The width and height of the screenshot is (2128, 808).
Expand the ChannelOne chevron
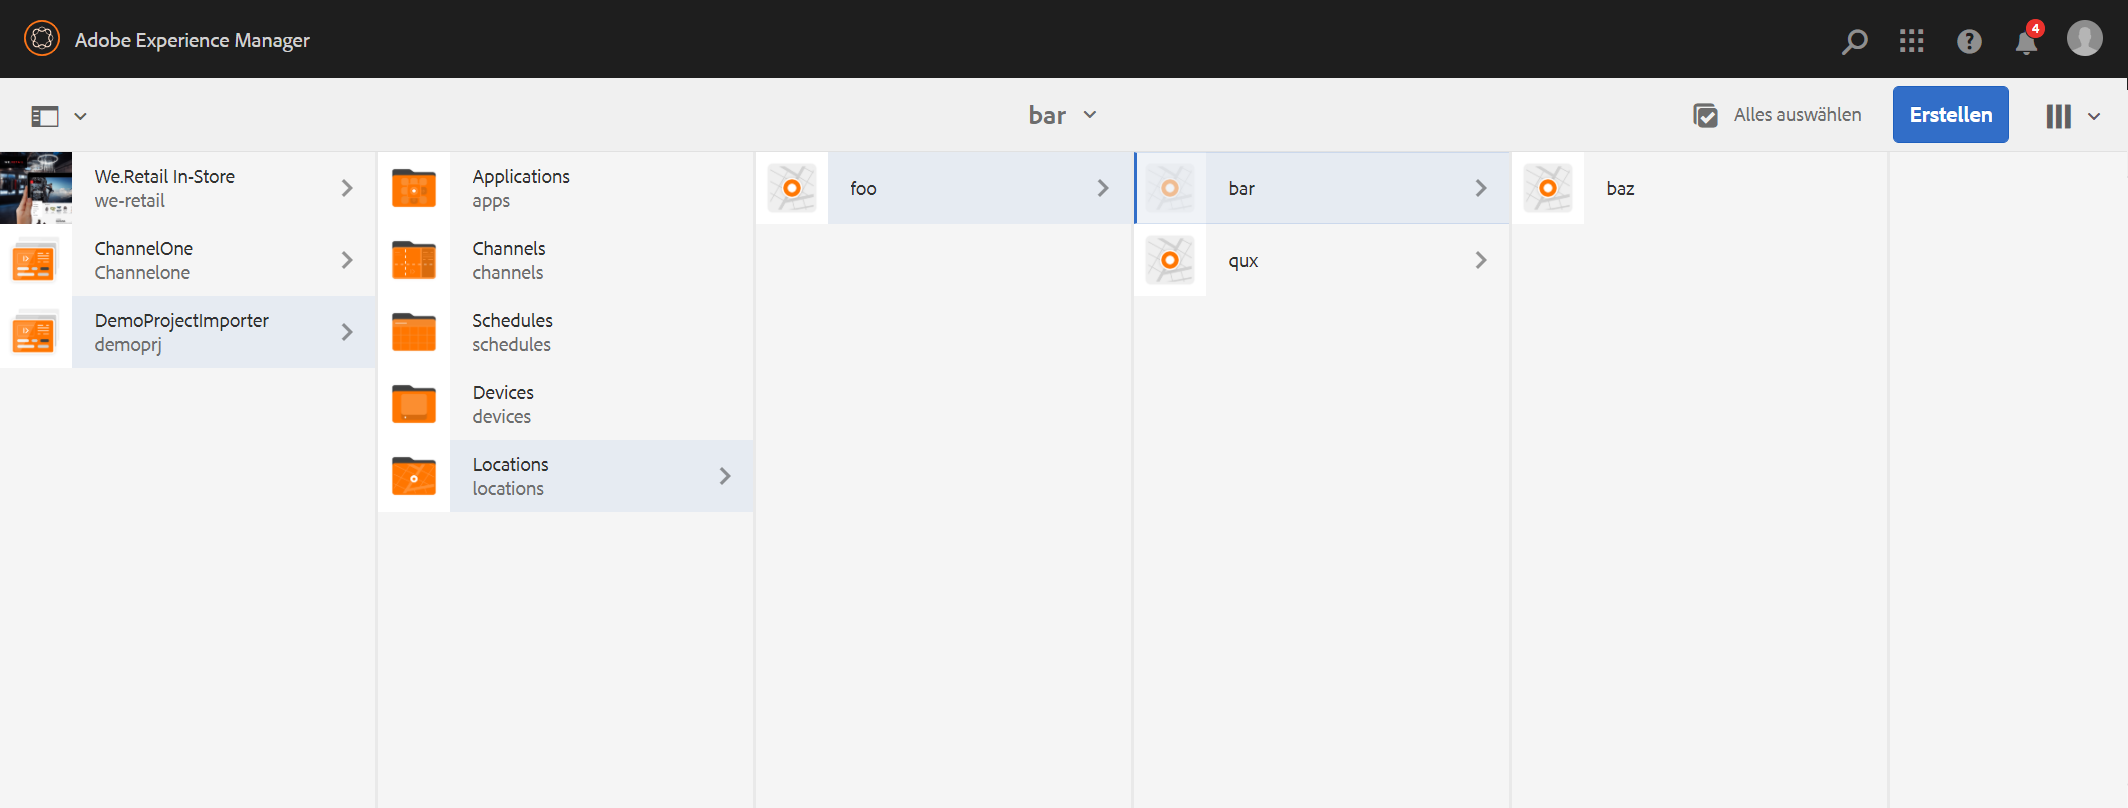(347, 260)
